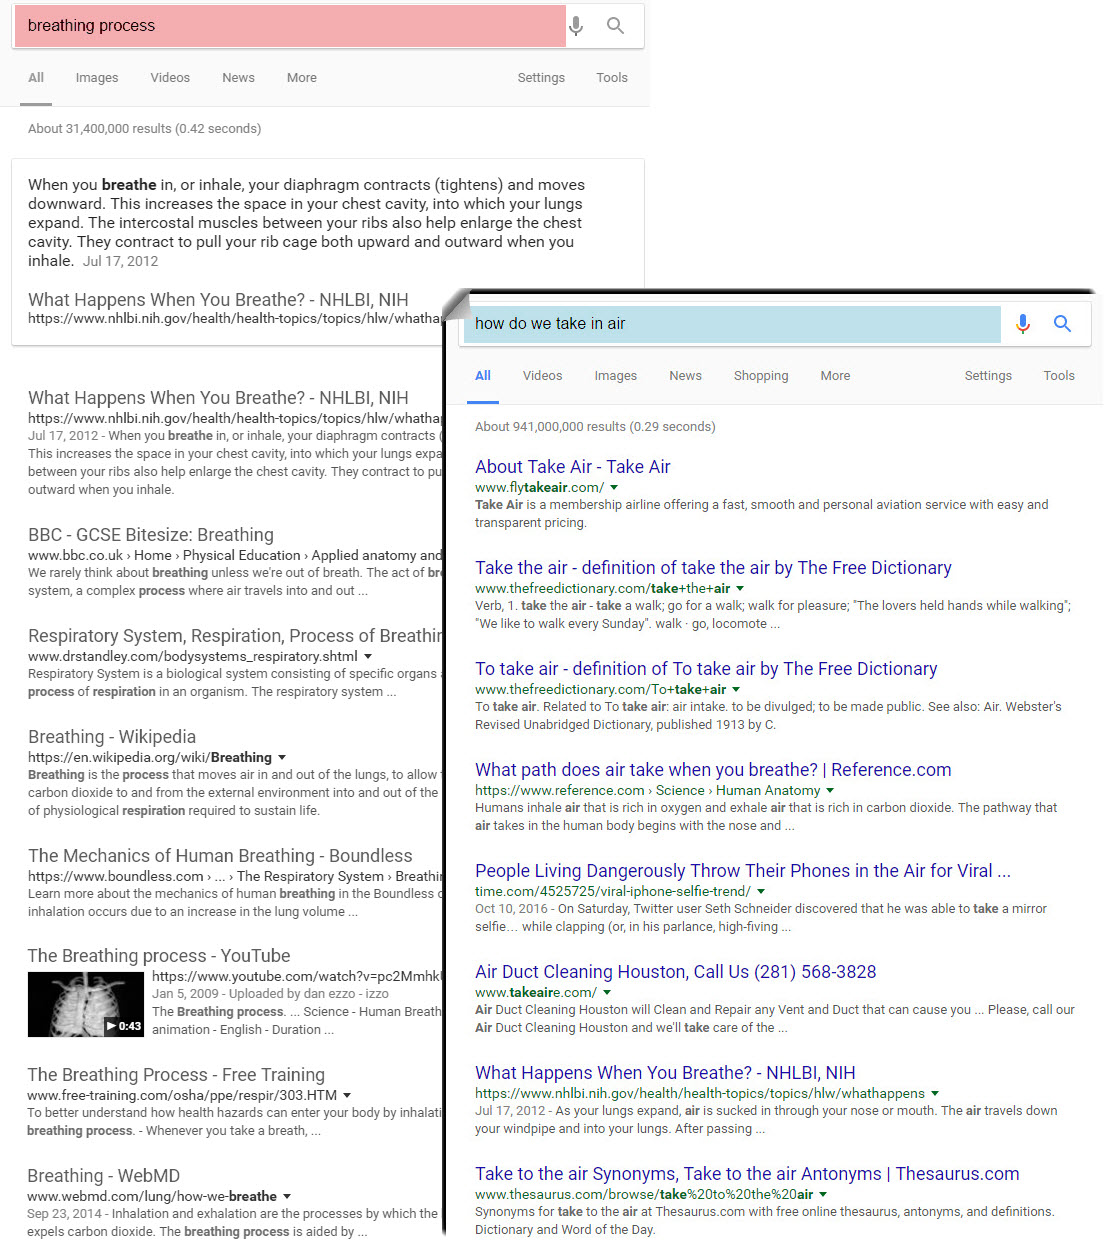Select All tab in right results window
Image resolution: width=1109 pixels, height=1246 pixels.
pyautogui.click(x=483, y=376)
